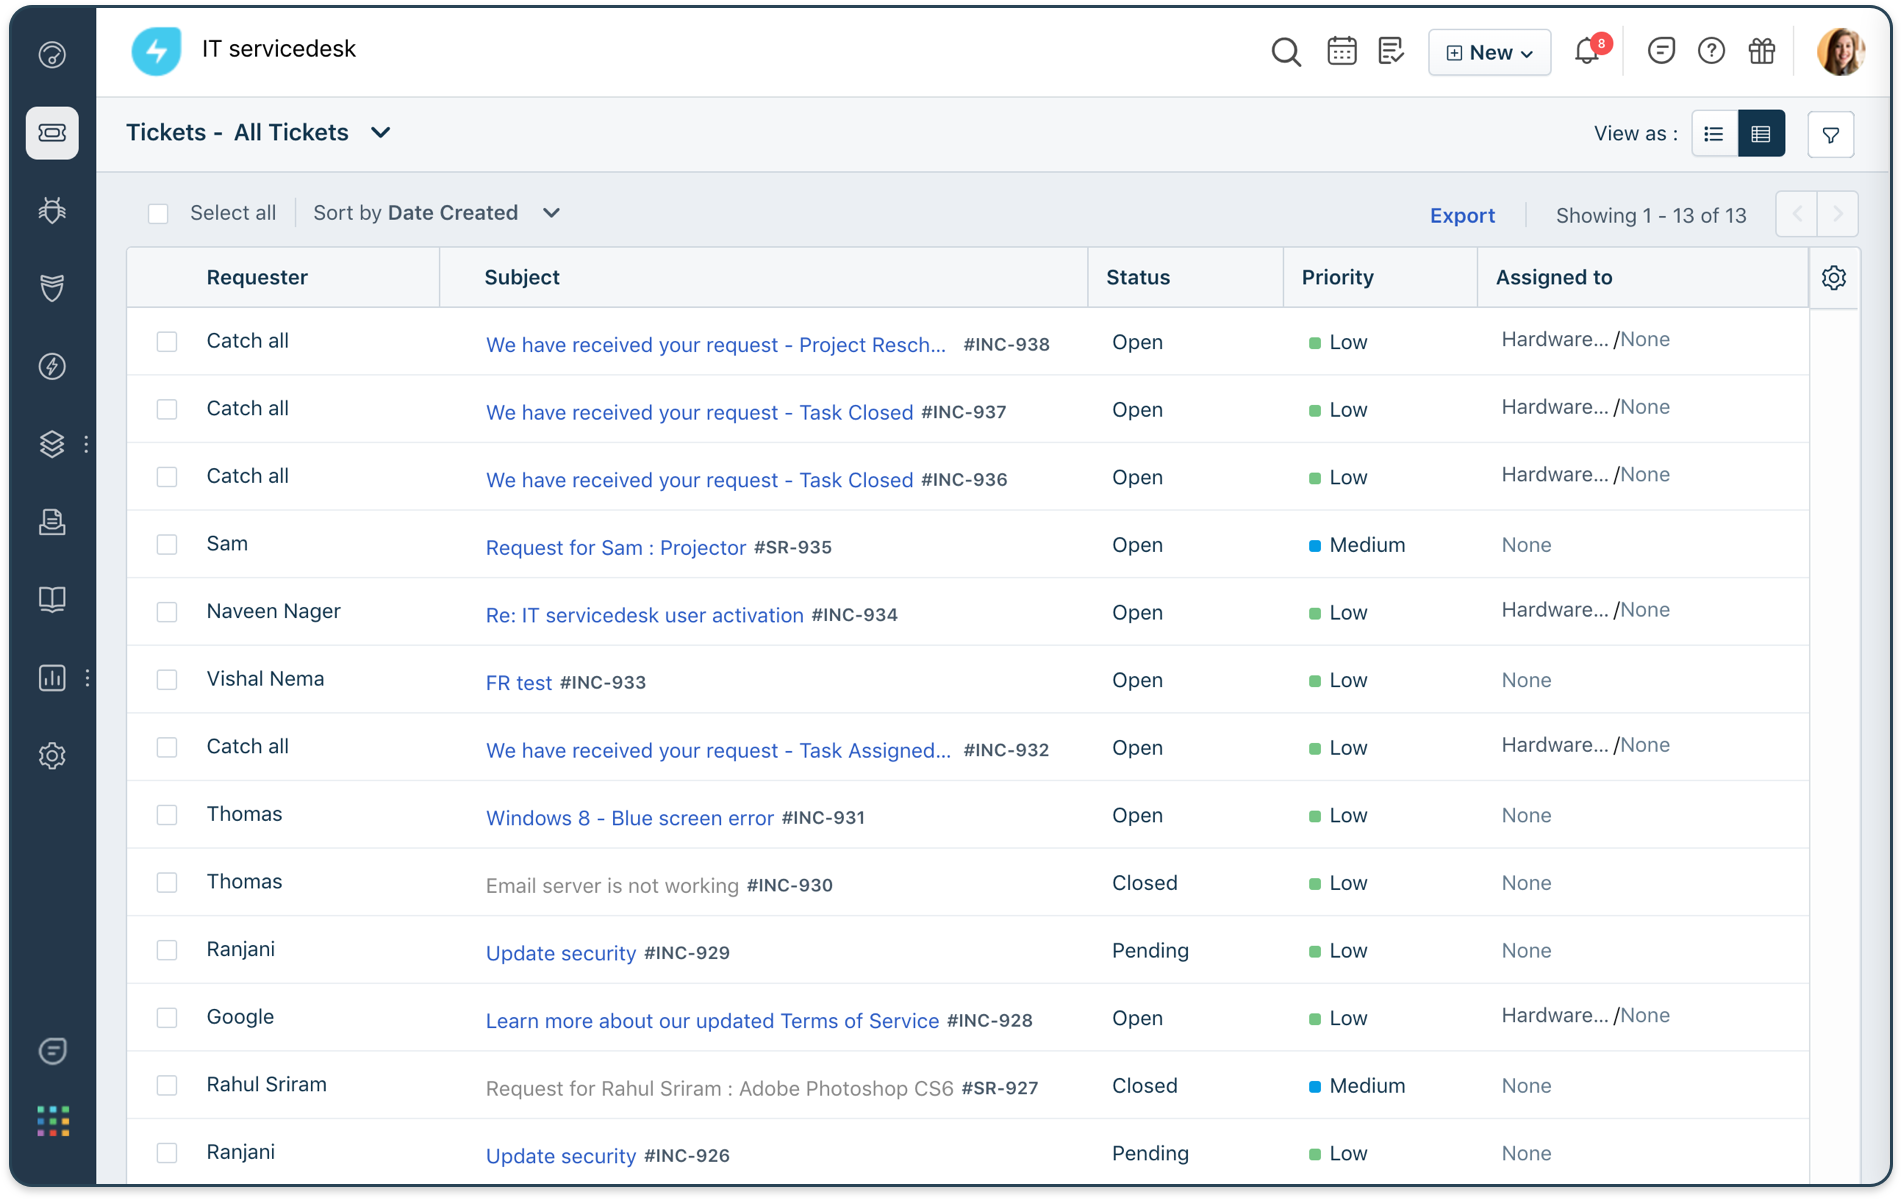The height and width of the screenshot is (1200, 1902).
Task: Open Admin settings from the sidebar gear
Action: click(52, 756)
